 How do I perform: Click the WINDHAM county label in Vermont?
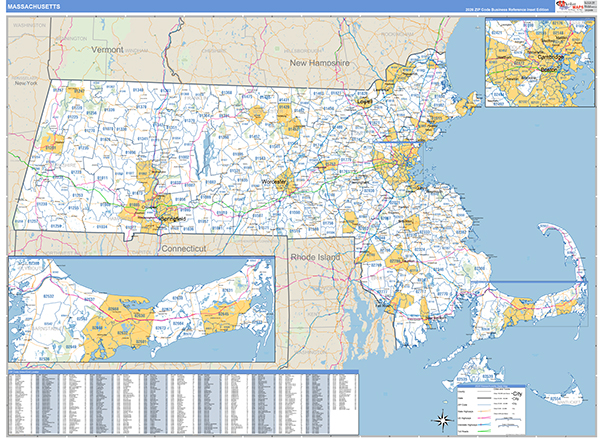136,50
